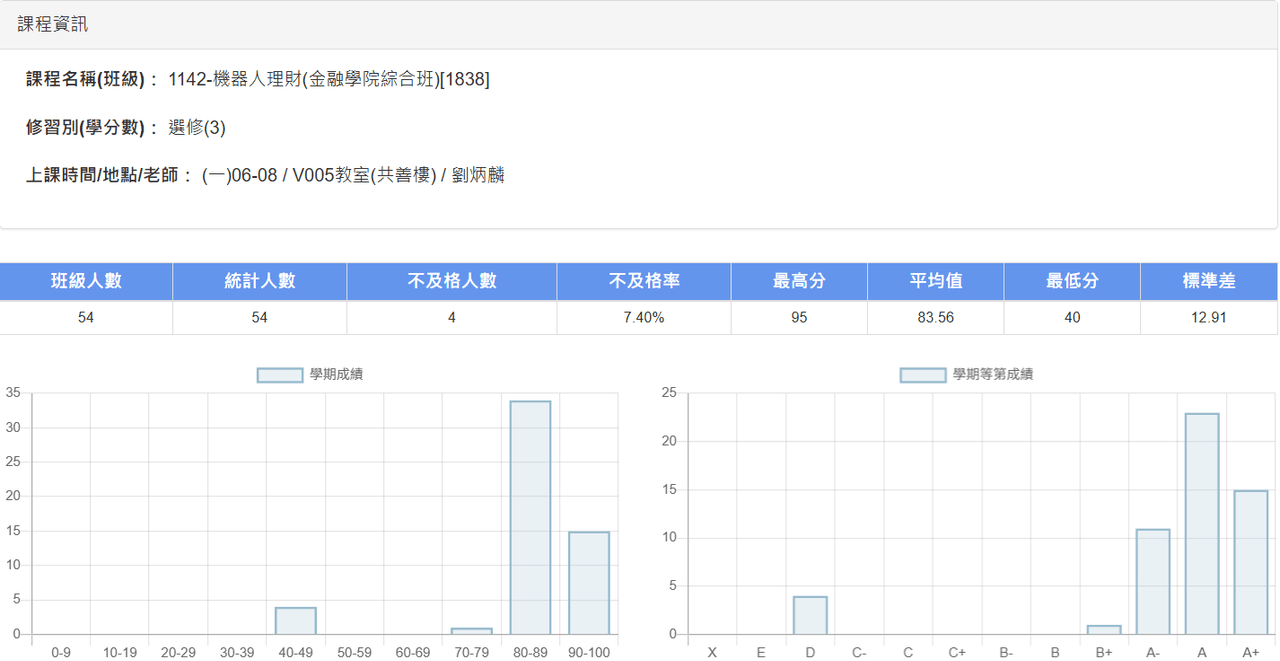The height and width of the screenshot is (661, 1280).
Task: Toggle the 學期等第成績 legend swatch
Action: pyautogui.click(x=922, y=375)
